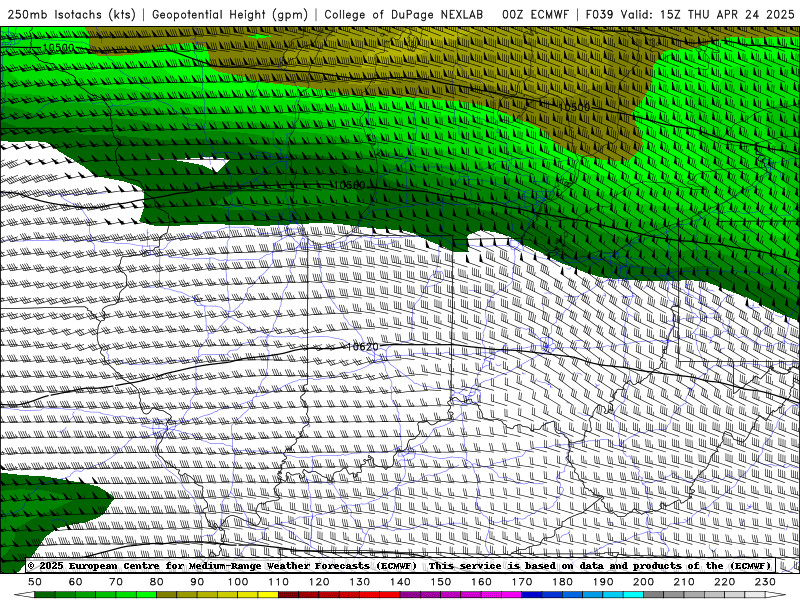
Task: Click the 'College of DuPage NEXLAB' label
Action: [404, 14]
